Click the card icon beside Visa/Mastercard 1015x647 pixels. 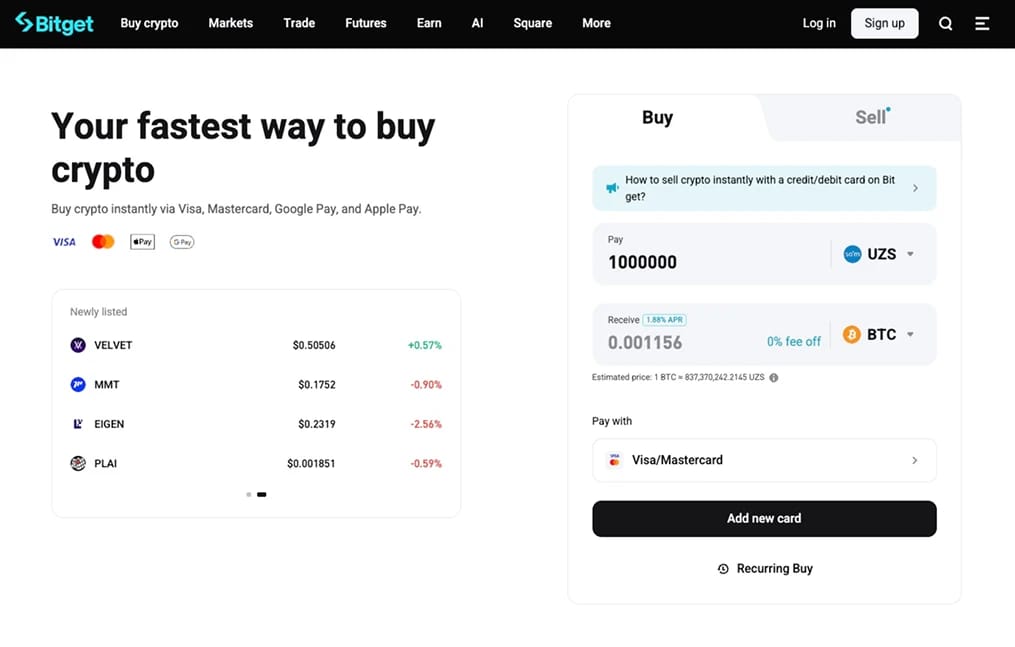point(614,460)
